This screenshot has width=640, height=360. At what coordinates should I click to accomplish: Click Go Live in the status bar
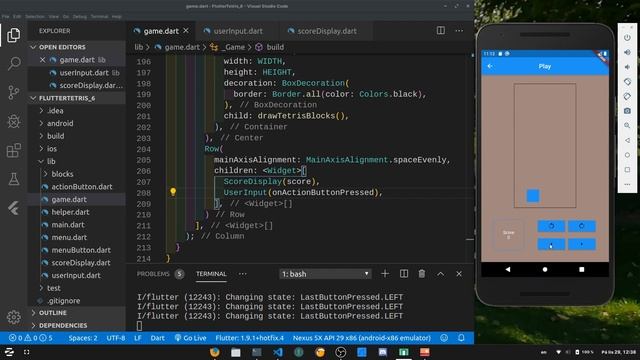pyautogui.click(x=190, y=338)
